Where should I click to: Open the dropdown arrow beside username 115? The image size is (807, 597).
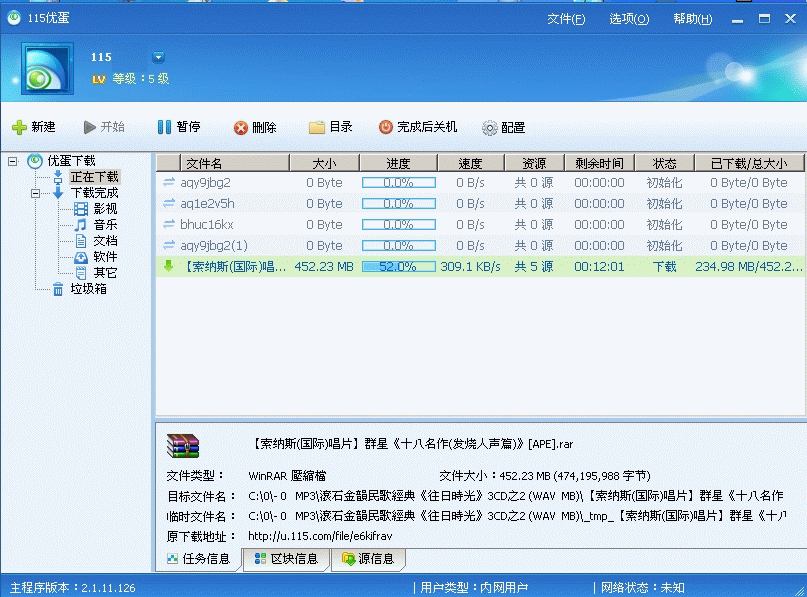tap(158, 57)
